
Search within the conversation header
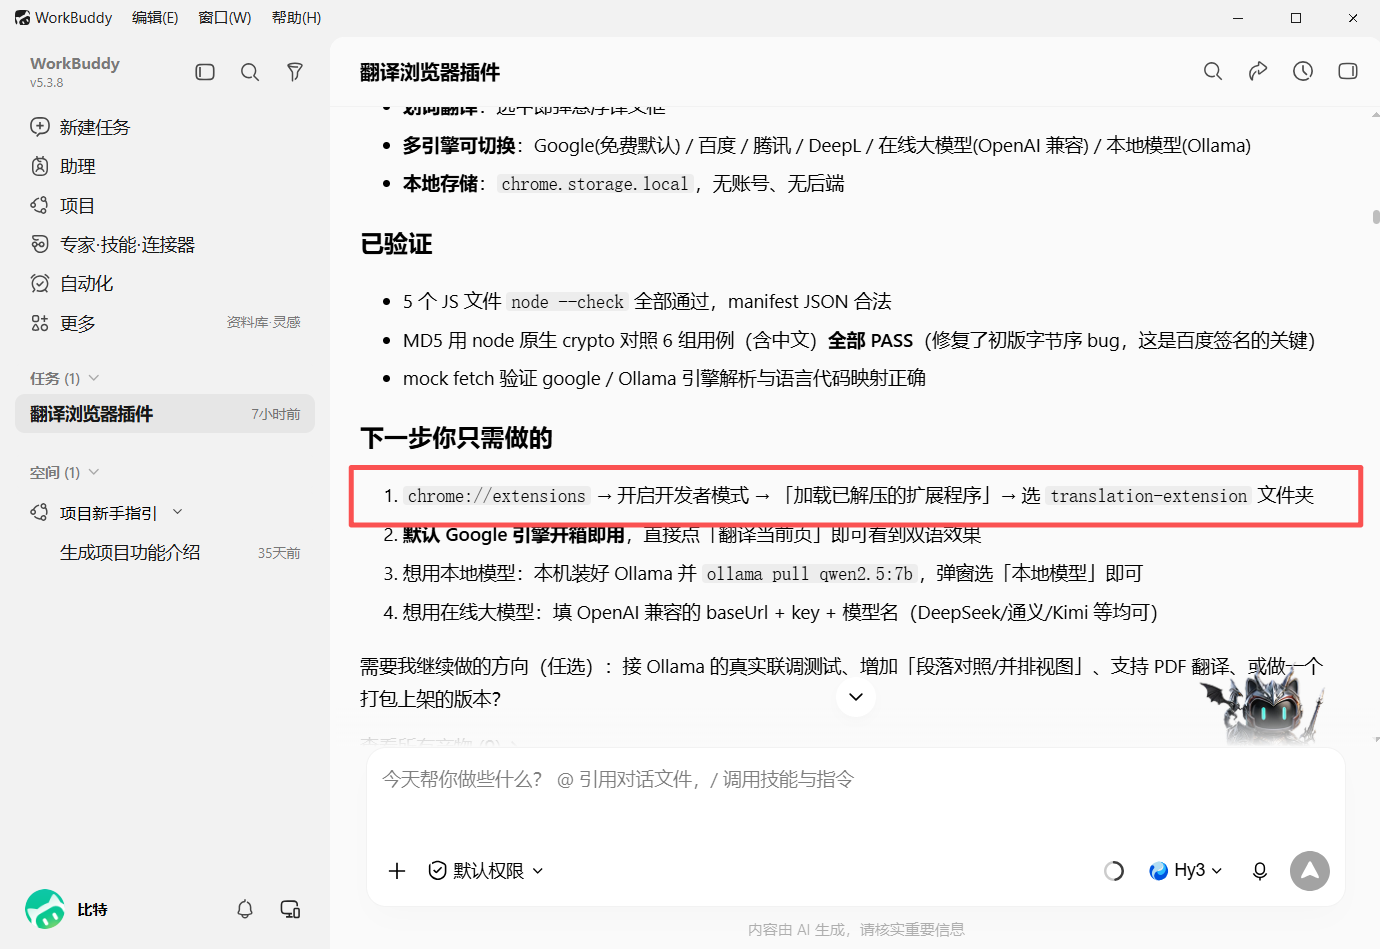point(1213,71)
